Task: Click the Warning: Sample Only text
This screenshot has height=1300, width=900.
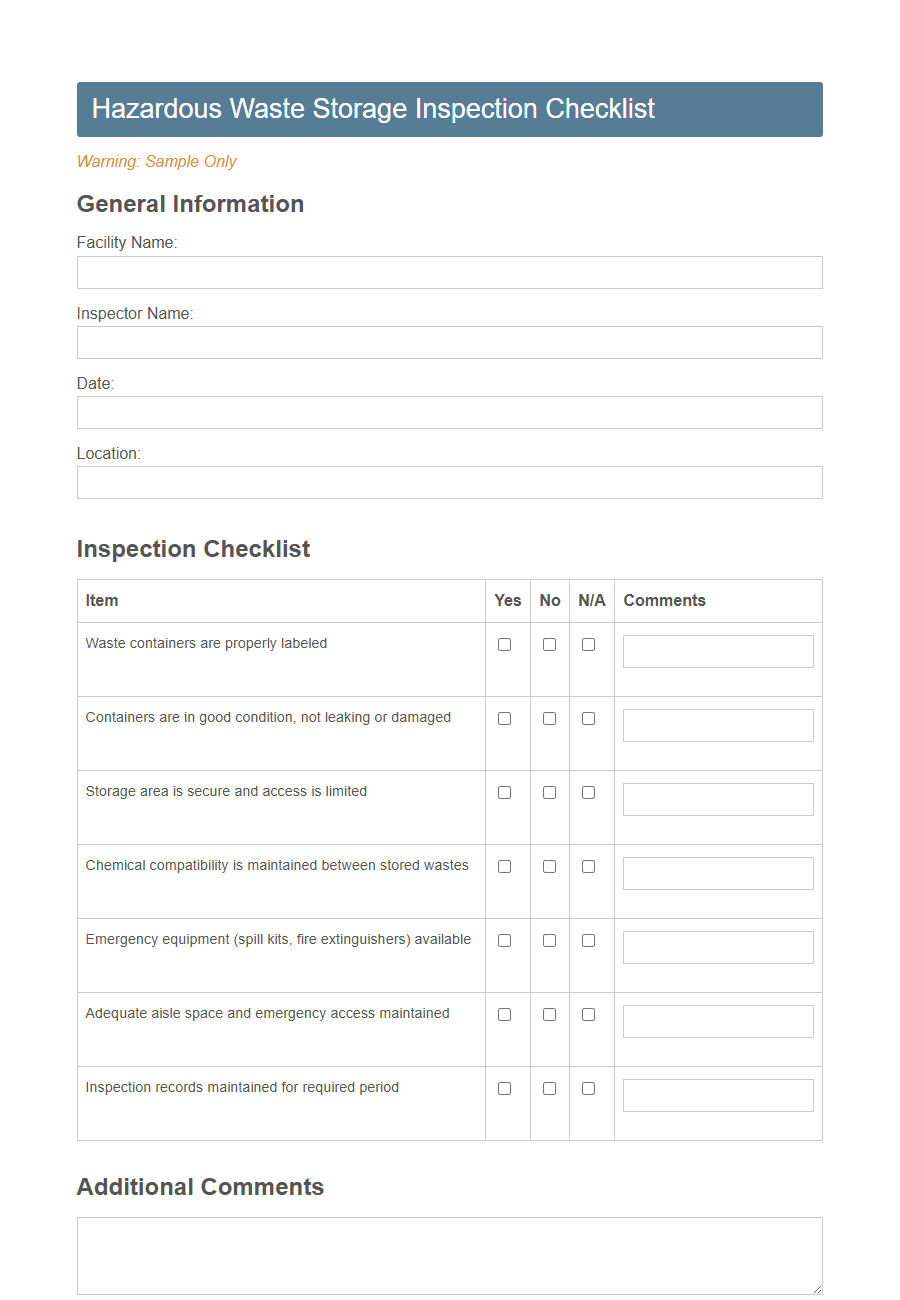Action: coord(156,161)
